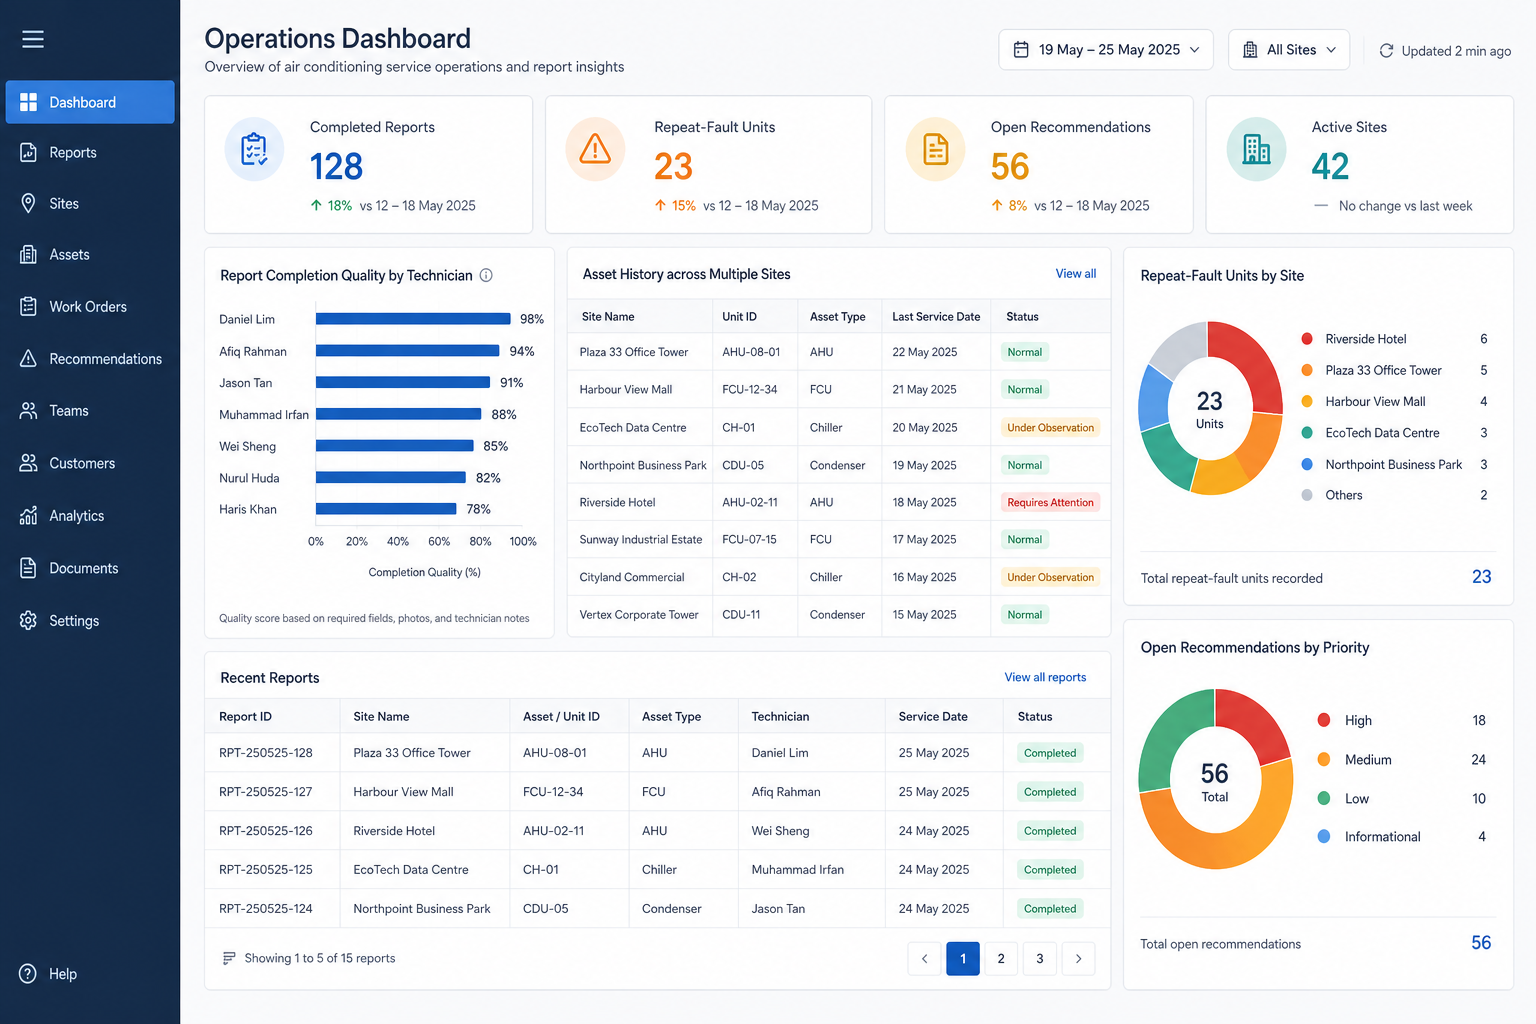Click Cityland Commercial site name
The width and height of the screenshot is (1536, 1024).
(x=632, y=577)
